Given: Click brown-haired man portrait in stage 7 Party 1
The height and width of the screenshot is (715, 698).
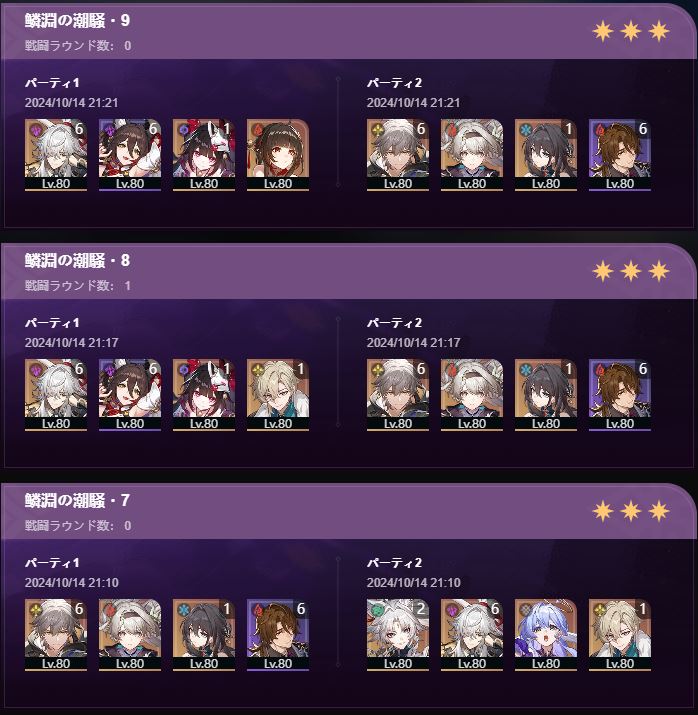Looking at the screenshot, I should coord(278,635).
